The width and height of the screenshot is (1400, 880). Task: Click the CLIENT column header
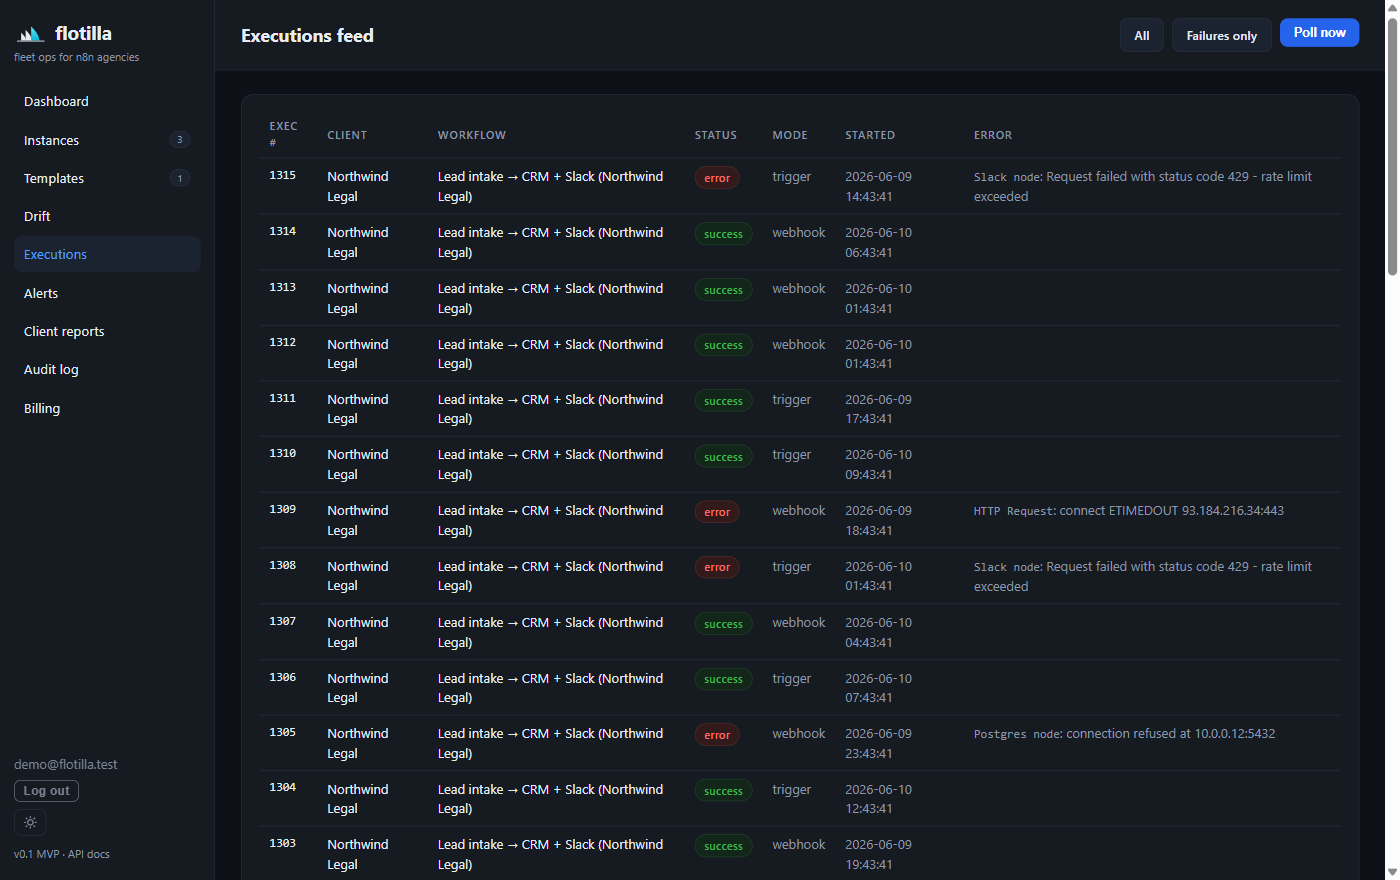347,135
